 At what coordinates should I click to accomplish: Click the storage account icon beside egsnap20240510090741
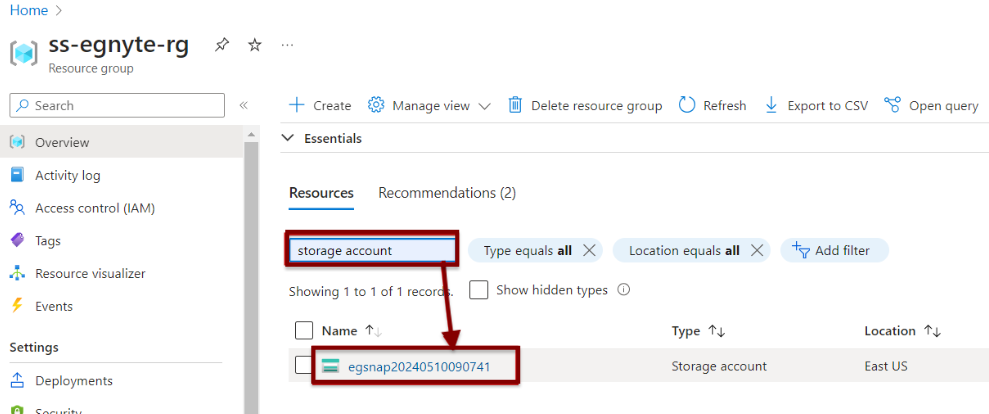click(x=331, y=366)
